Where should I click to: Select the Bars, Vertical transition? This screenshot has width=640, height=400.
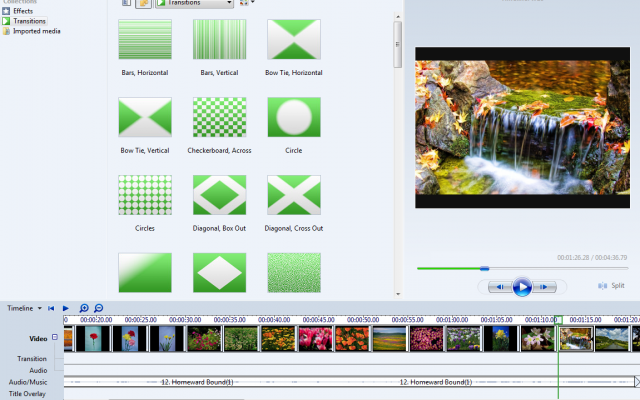(x=219, y=39)
